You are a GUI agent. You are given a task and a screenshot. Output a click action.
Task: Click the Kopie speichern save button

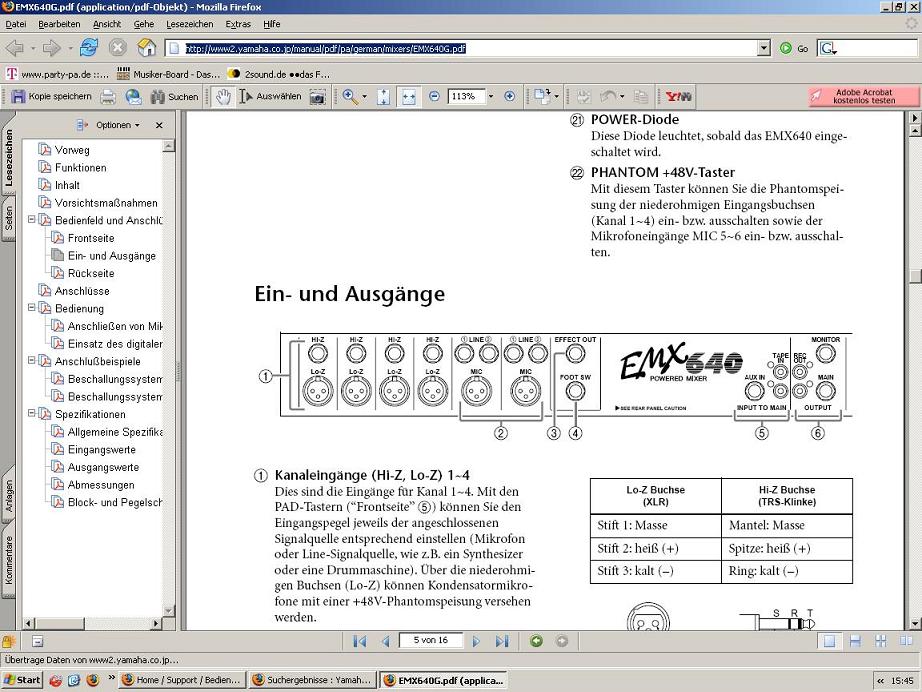click(52, 96)
